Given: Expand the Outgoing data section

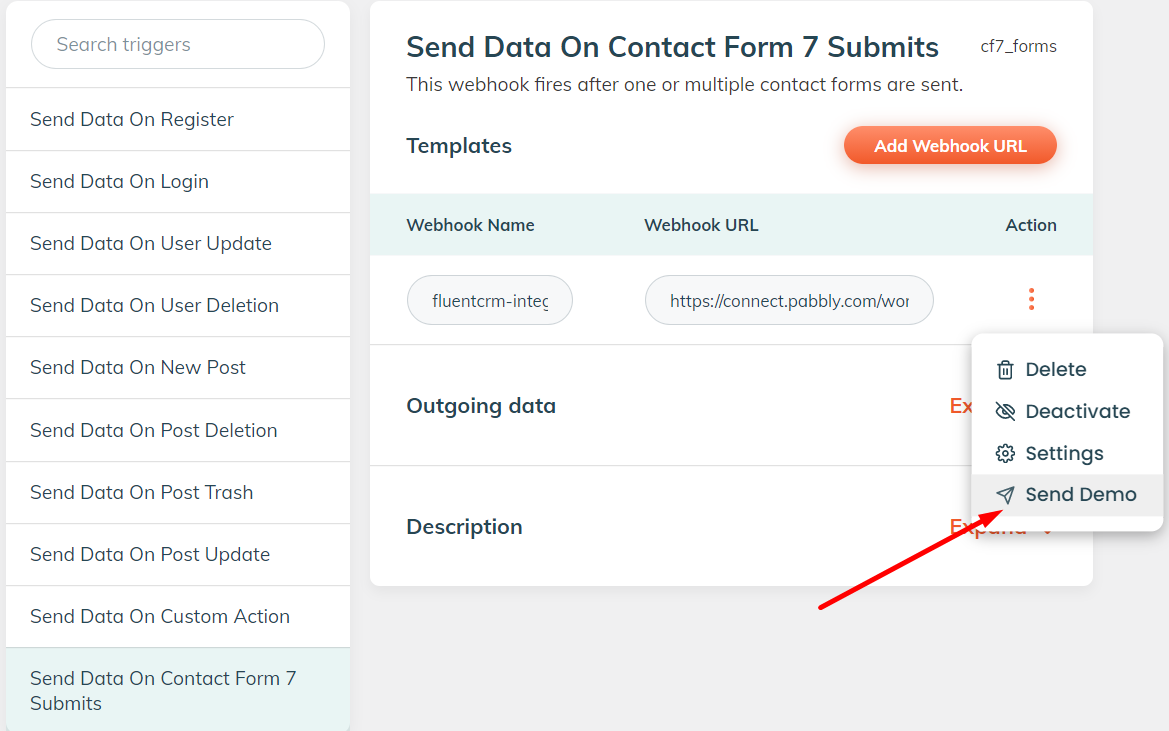Looking at the screenshot, I should coord(960,406).
